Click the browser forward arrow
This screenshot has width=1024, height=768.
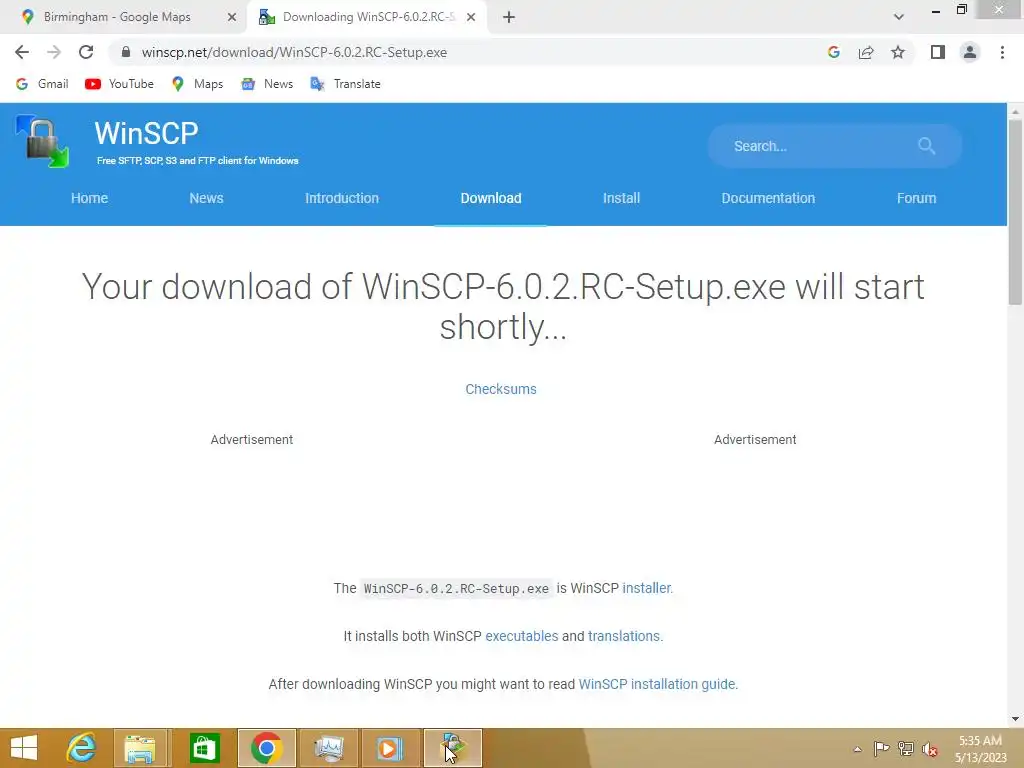pyautogui.click(x=54, y=52)
